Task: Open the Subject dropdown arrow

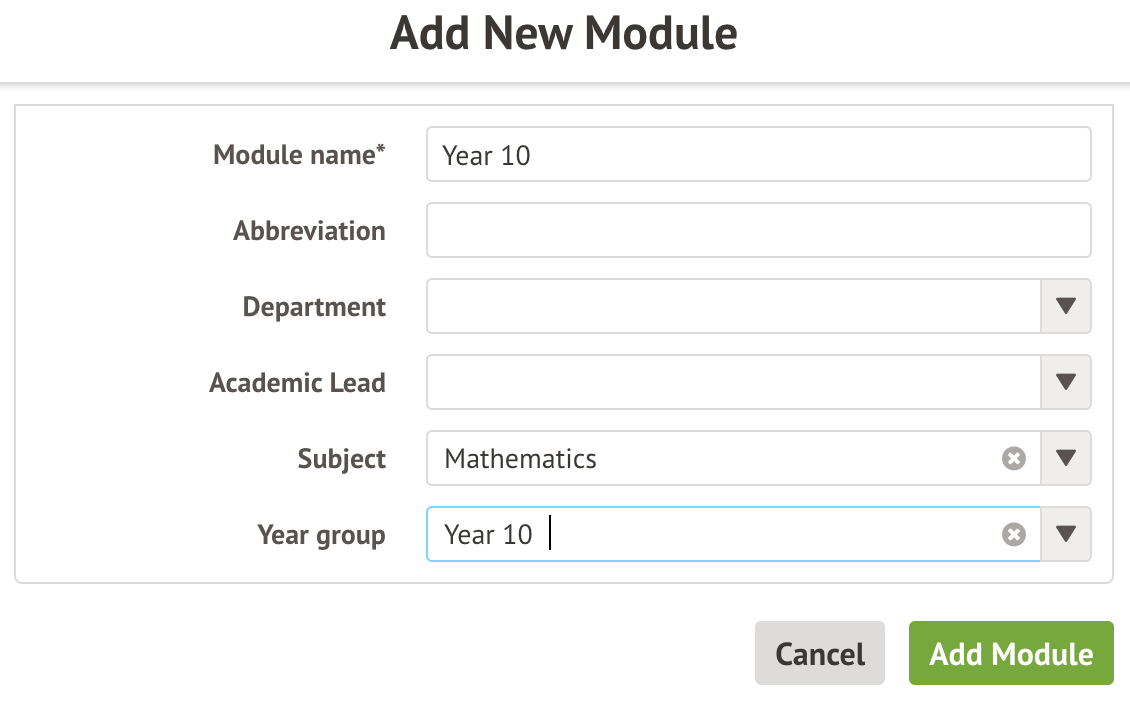Action: pyautogui.click(x=1066, y=458)
